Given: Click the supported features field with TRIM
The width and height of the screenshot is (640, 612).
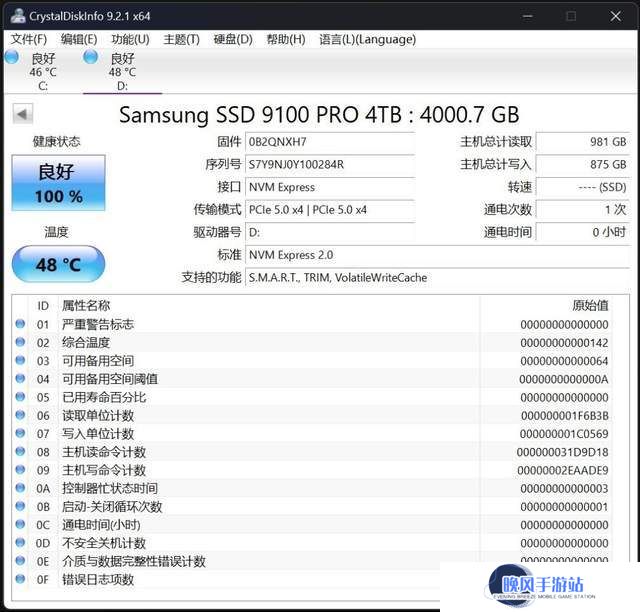Looking at the screenshot, I should coord(438,278).
